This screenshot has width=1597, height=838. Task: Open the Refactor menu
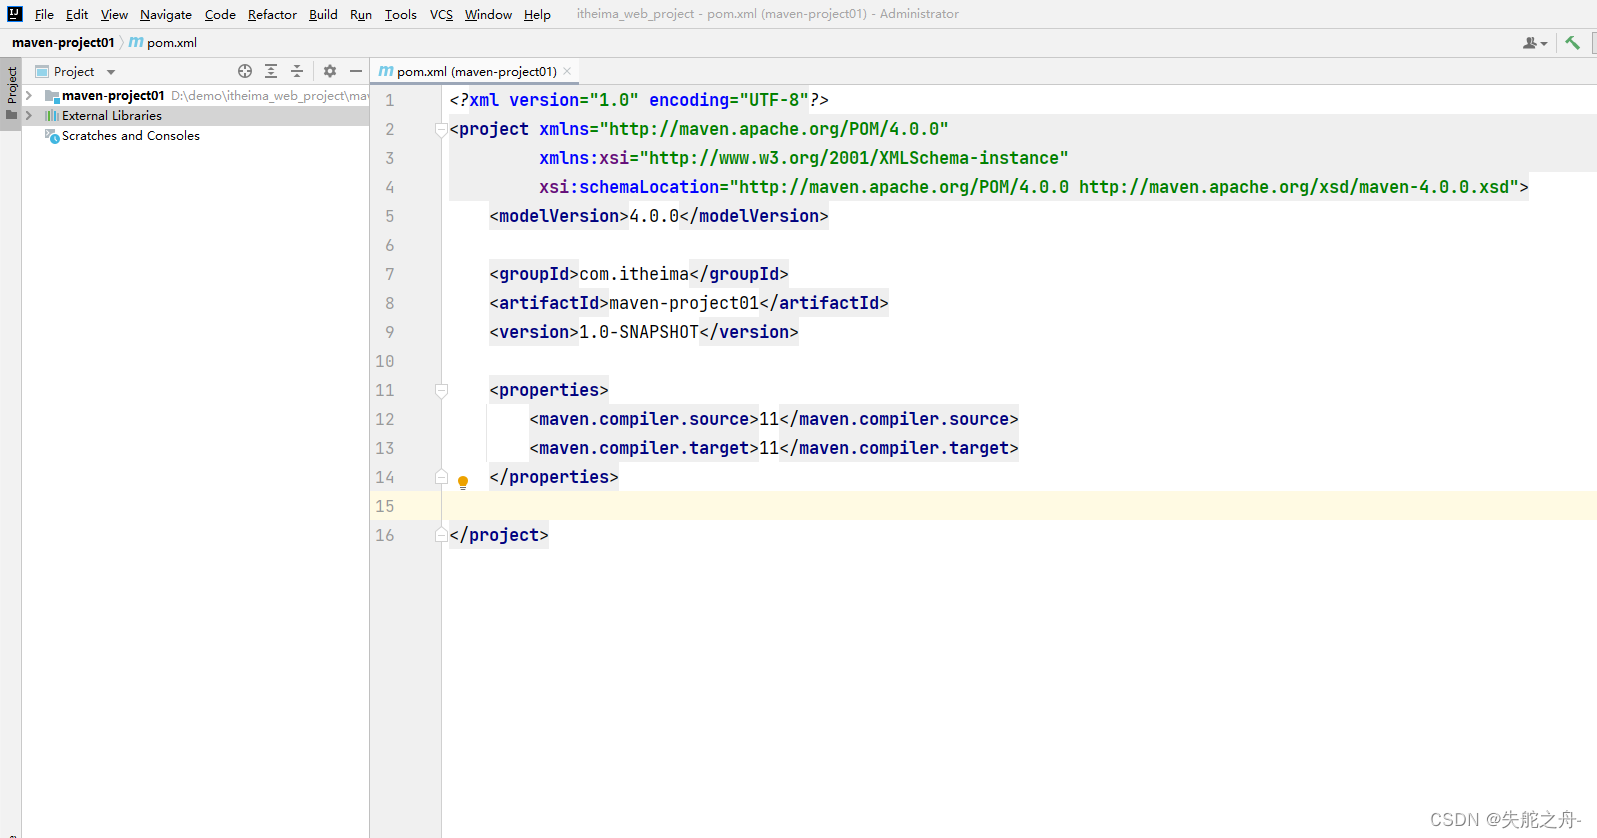272,14
